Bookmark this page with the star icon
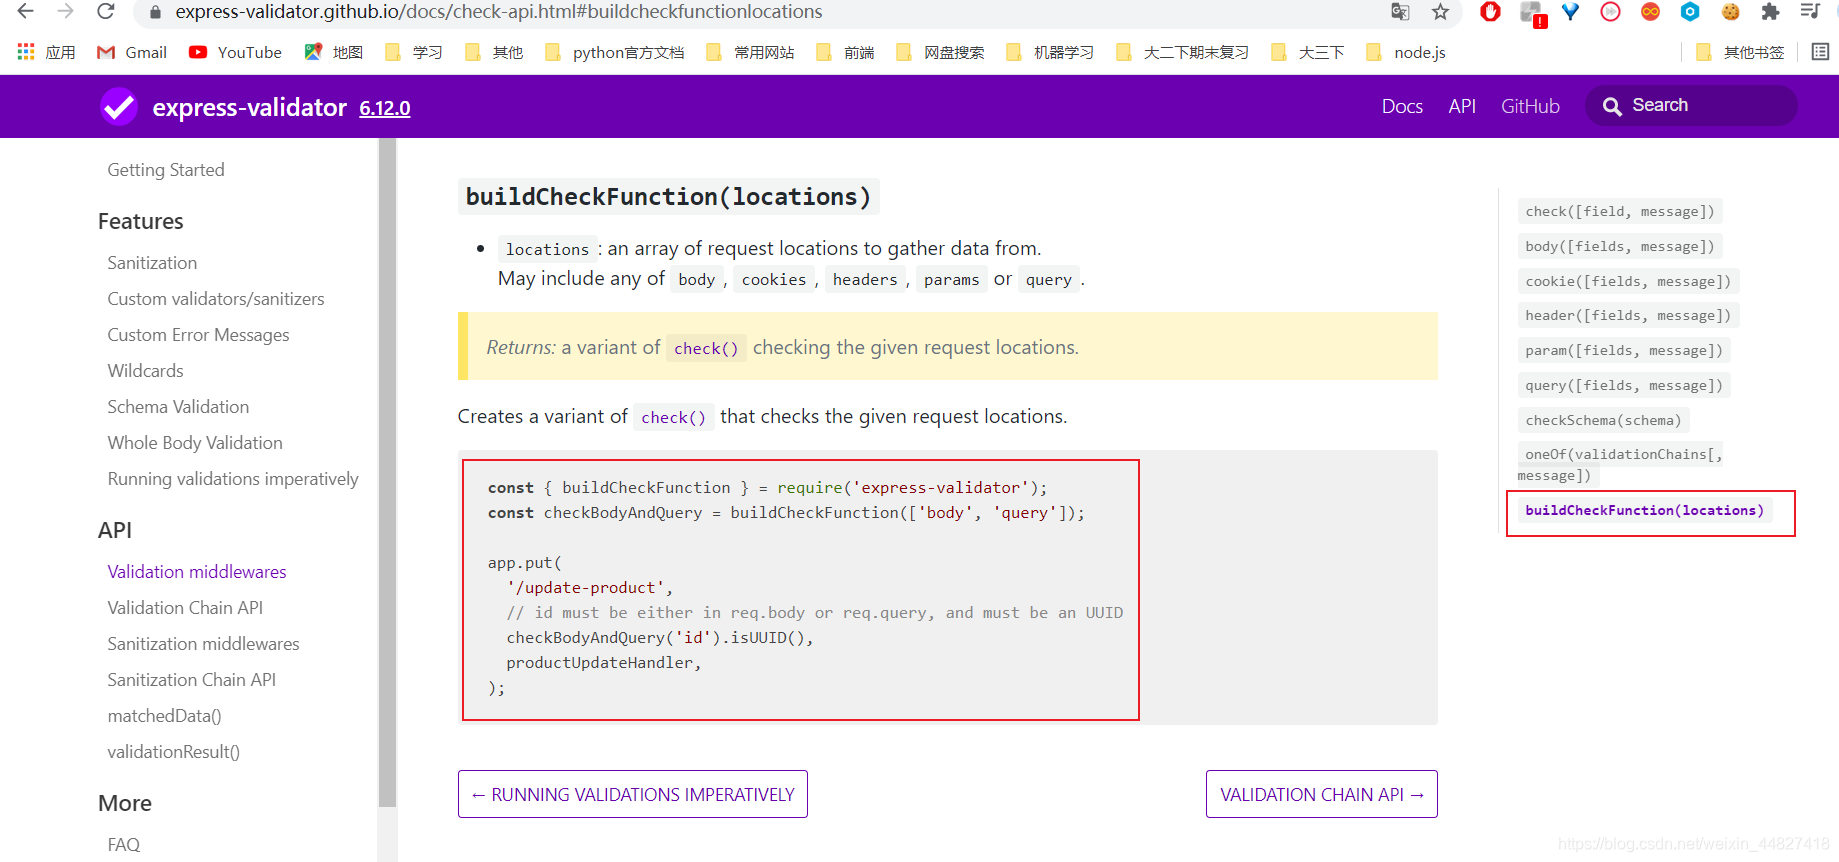Image resolution: width=1839 pixels, height=862 pixels. coord(1440,12)
